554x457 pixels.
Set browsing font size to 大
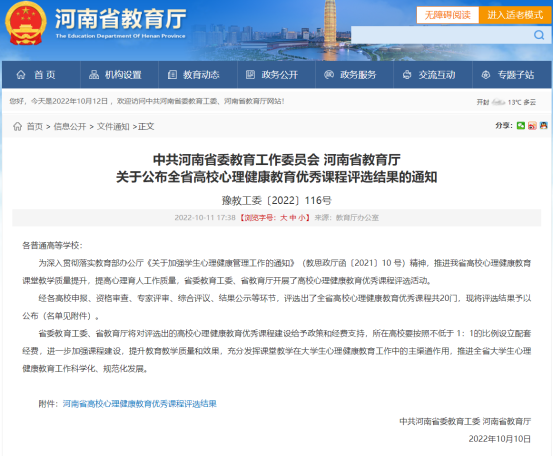point(283,218)
